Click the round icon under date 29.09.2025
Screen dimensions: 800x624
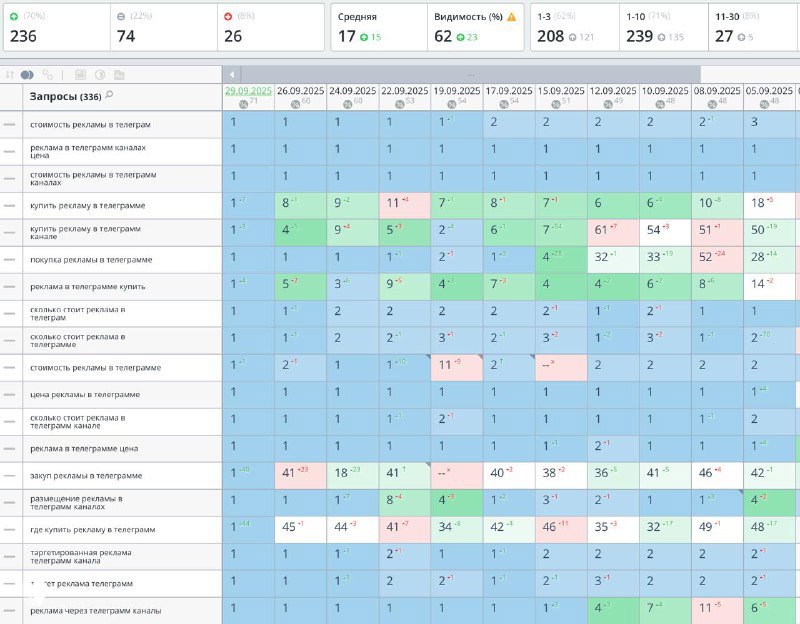pos(243,104)
